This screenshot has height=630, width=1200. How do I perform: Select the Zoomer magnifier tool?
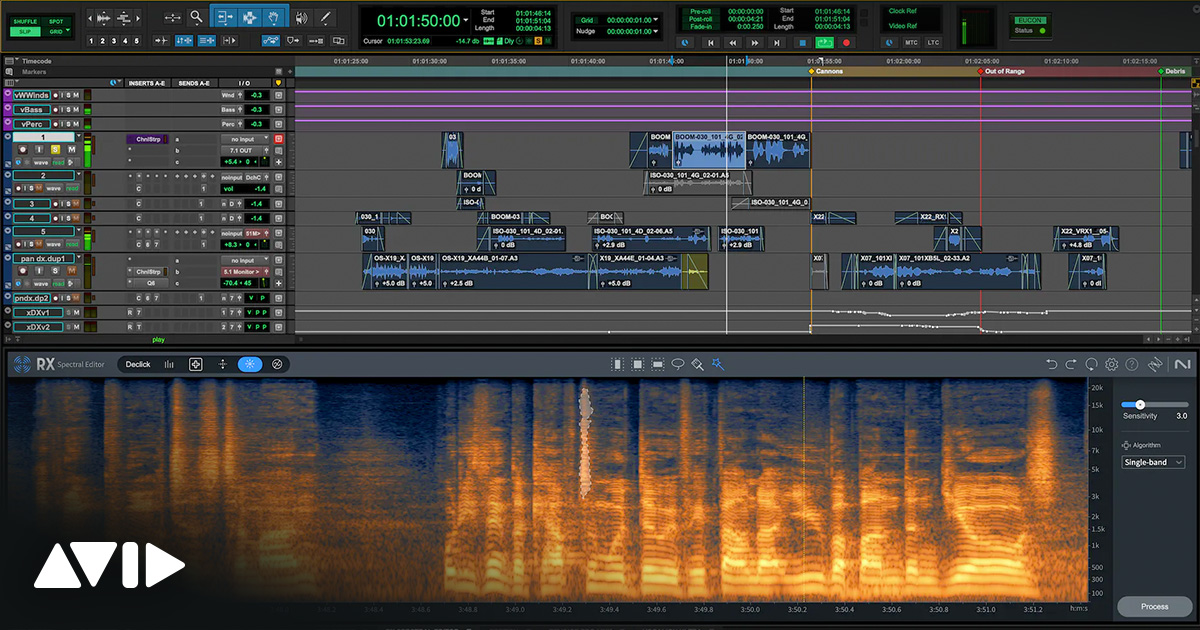point(196,17)
